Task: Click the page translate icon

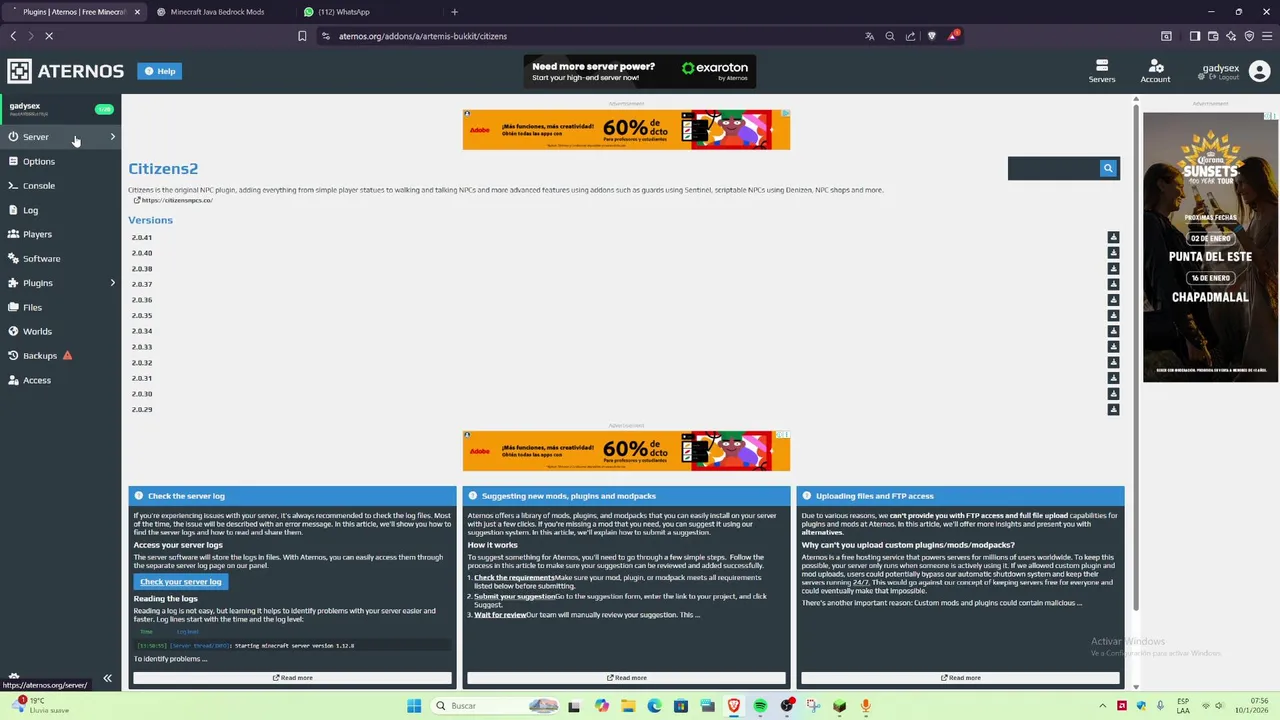Action: (869, 36)
